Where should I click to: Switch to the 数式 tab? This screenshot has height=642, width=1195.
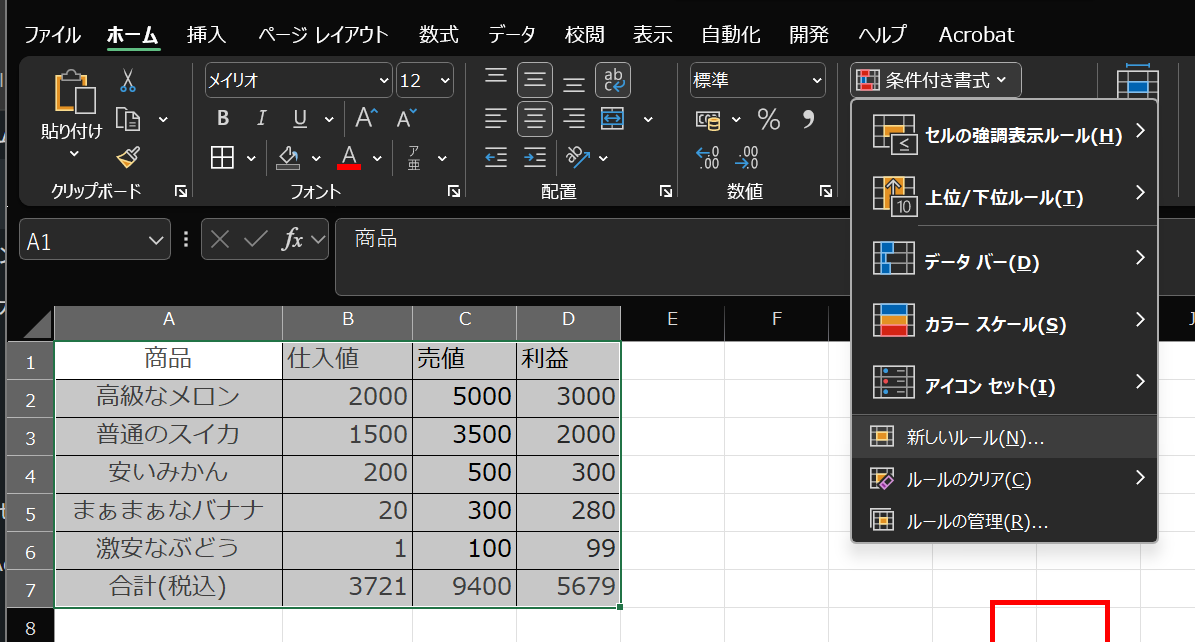coord(438,34)
